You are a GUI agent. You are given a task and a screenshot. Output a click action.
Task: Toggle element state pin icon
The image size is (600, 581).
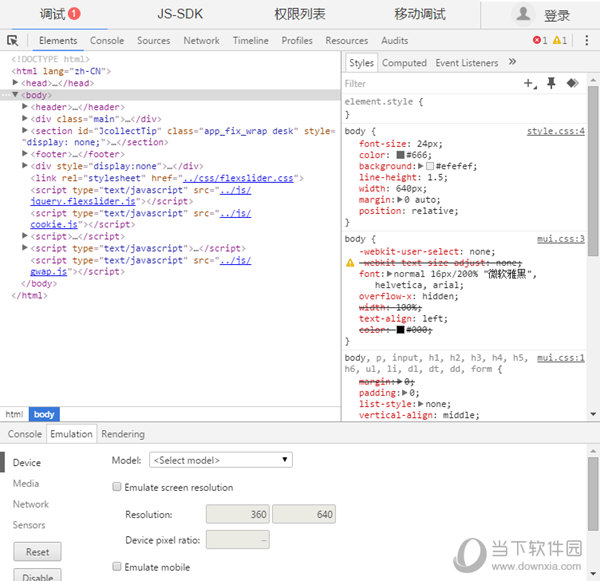tap(551, 83)
